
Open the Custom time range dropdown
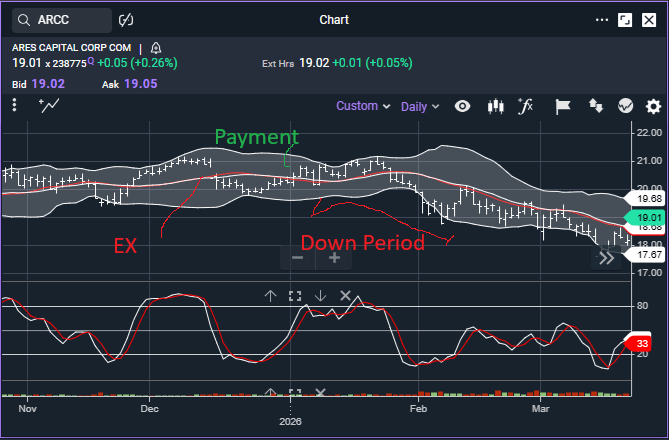pos(363,106)
